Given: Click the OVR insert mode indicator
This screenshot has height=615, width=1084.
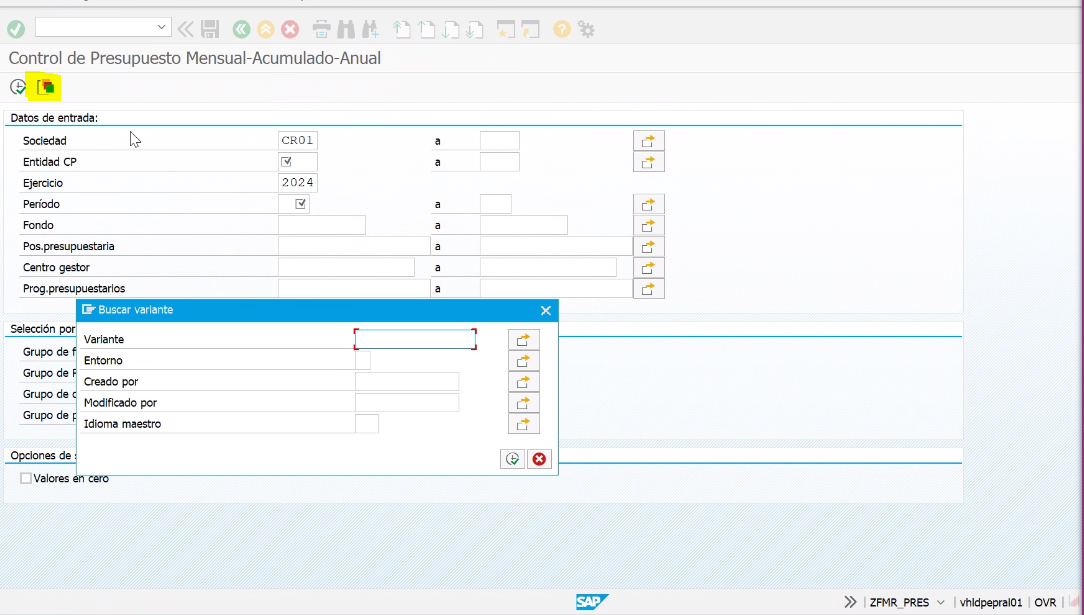Looking at the screenshot, I should click(1045, 603).
